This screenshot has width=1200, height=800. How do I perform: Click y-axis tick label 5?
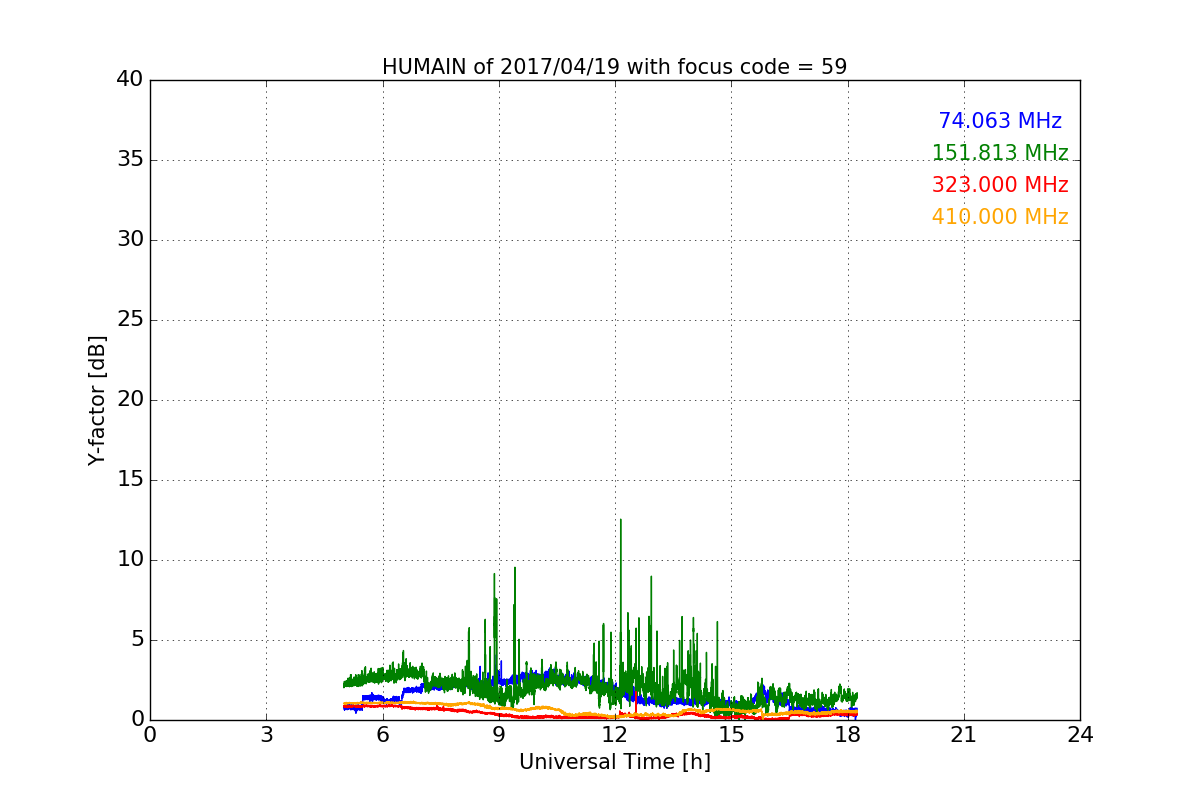(x=137, y=640)
